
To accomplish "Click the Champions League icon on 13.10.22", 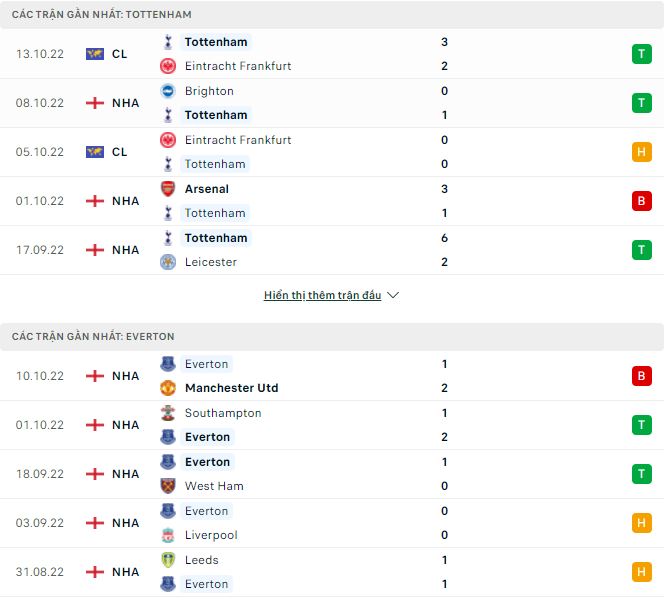I will pyautogui.click(x=95, y=54).
